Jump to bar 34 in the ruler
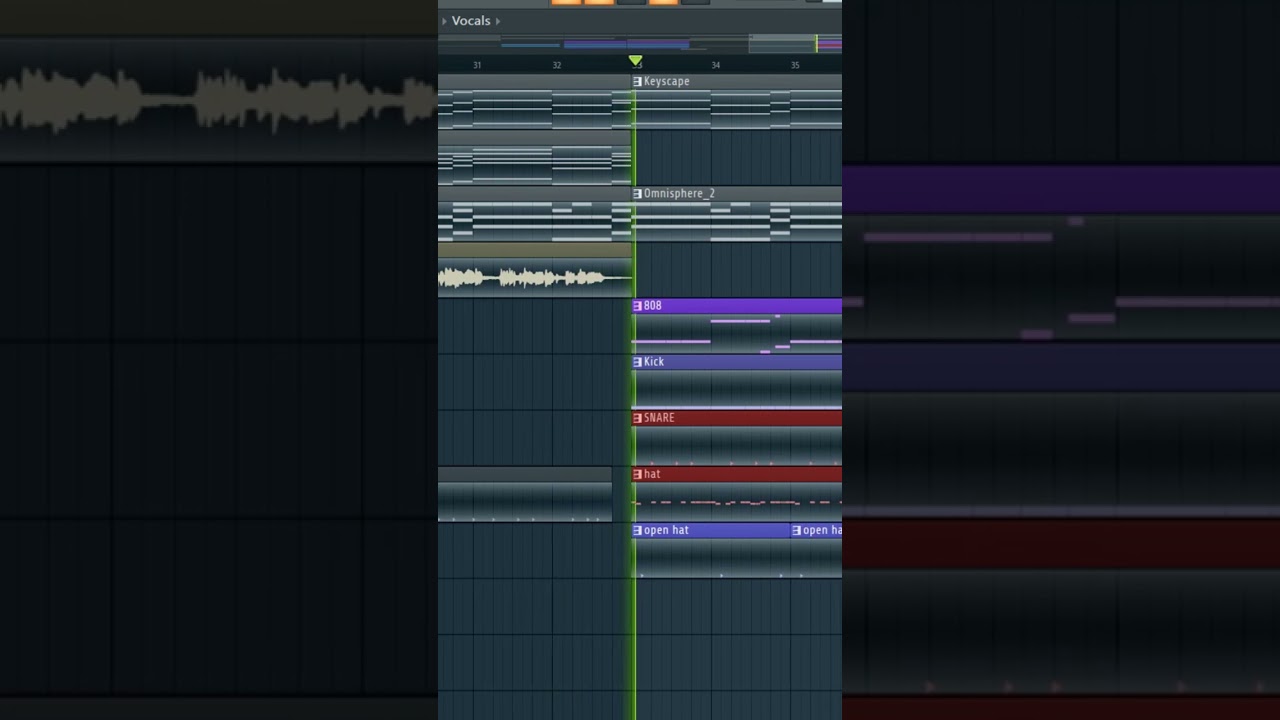 (x=715, y=65)
